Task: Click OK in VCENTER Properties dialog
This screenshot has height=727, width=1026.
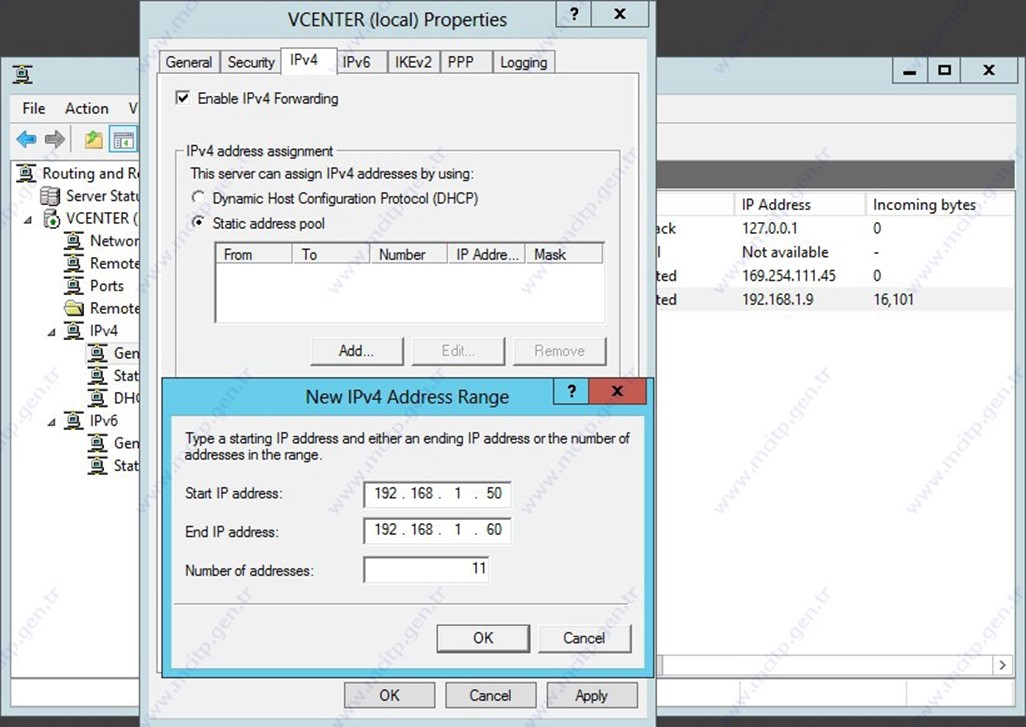Action: coord(389,695)
